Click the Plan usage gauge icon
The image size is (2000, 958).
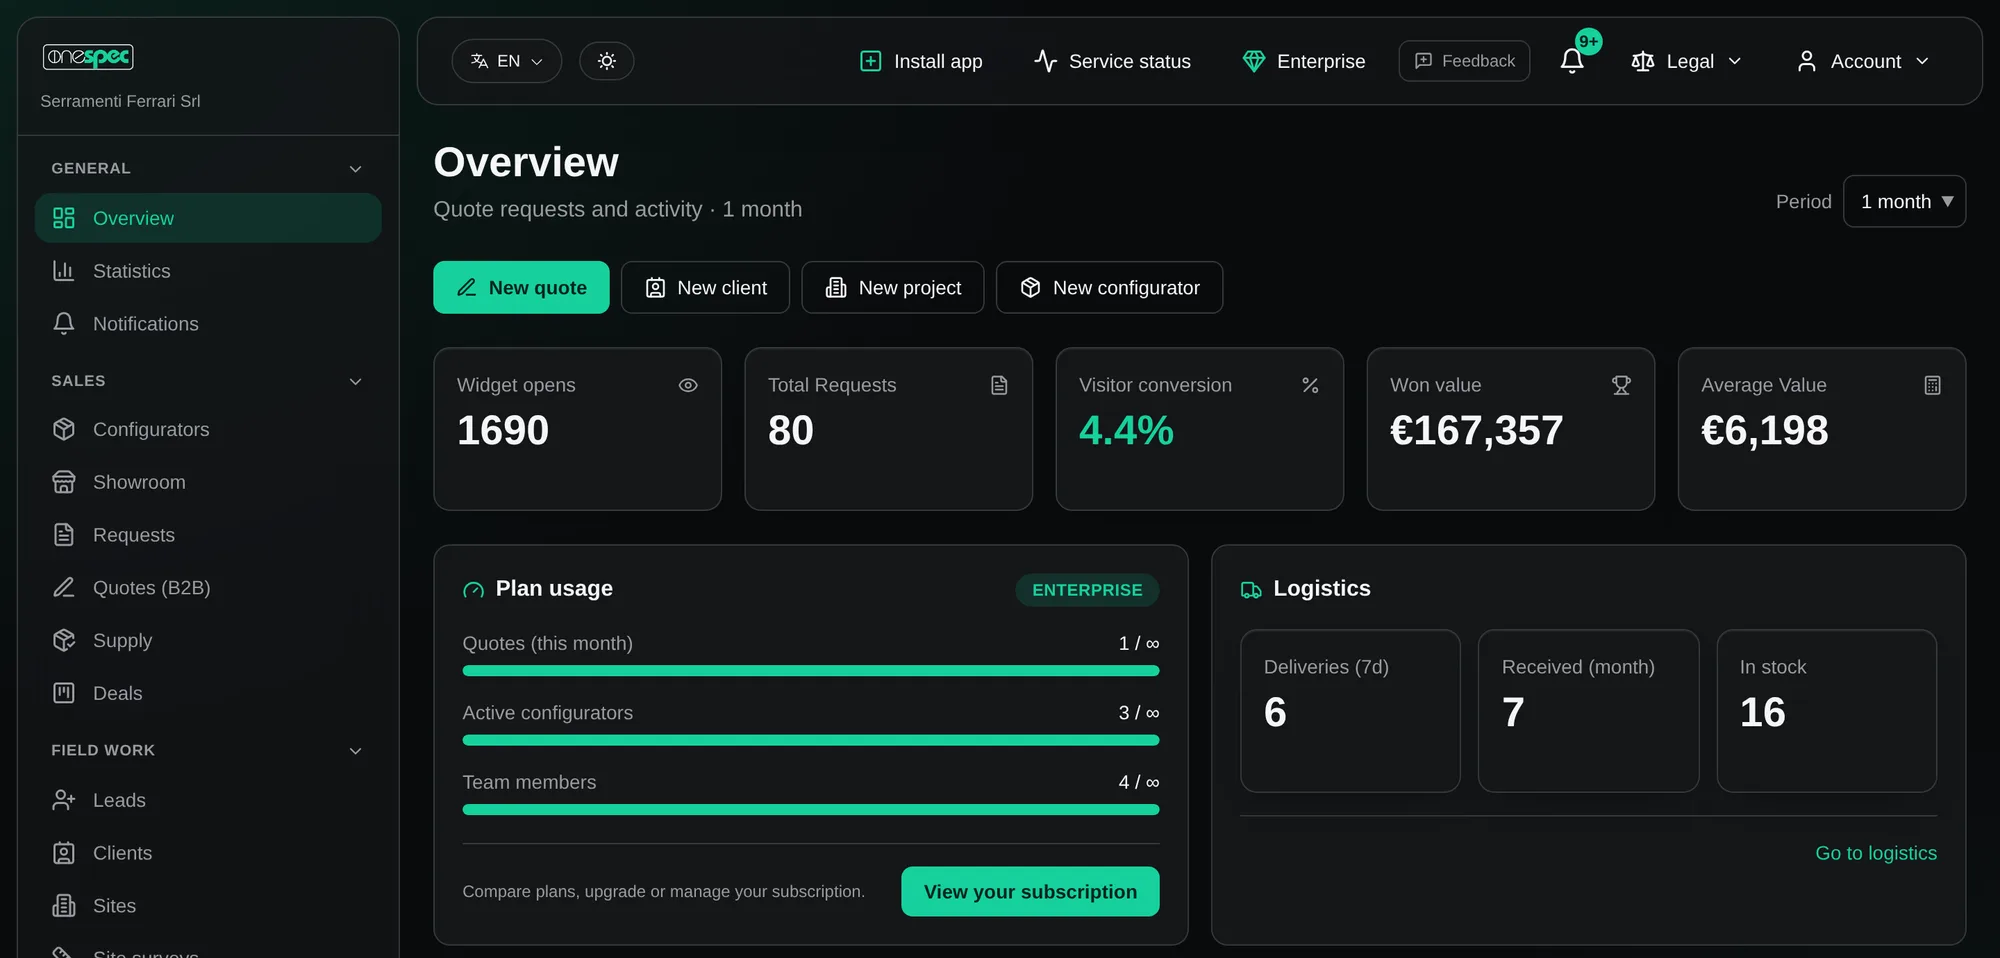(473, 590)
